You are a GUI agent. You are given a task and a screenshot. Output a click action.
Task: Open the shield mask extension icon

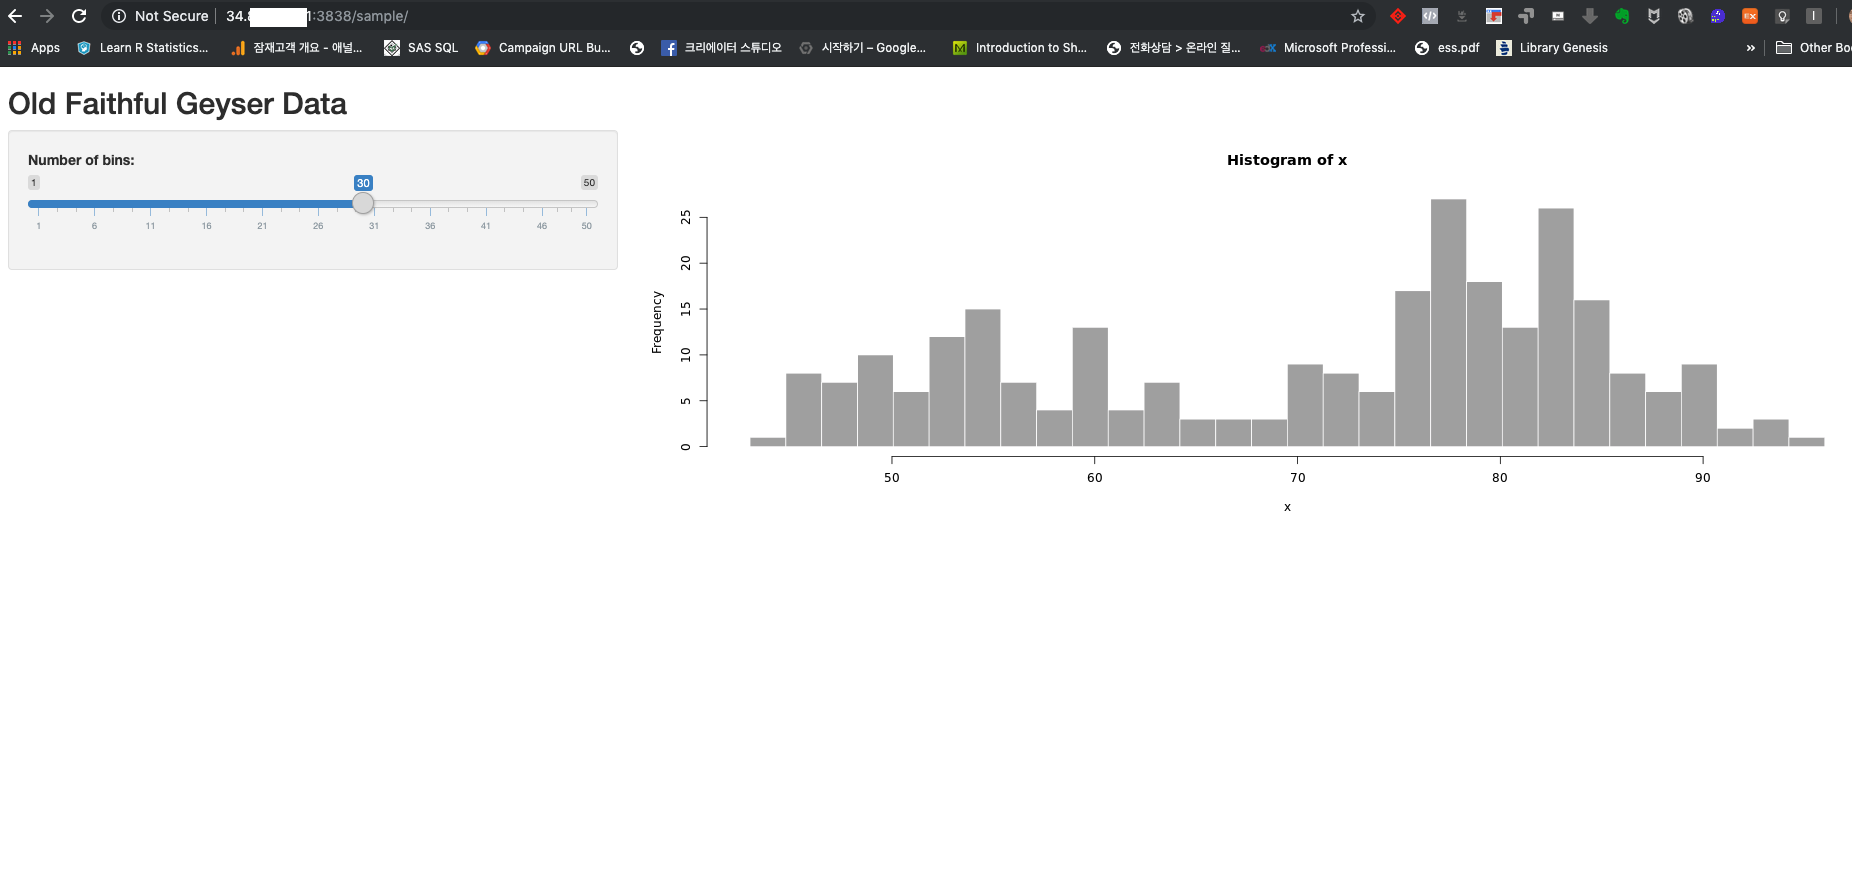click(x=1654, y=16)
